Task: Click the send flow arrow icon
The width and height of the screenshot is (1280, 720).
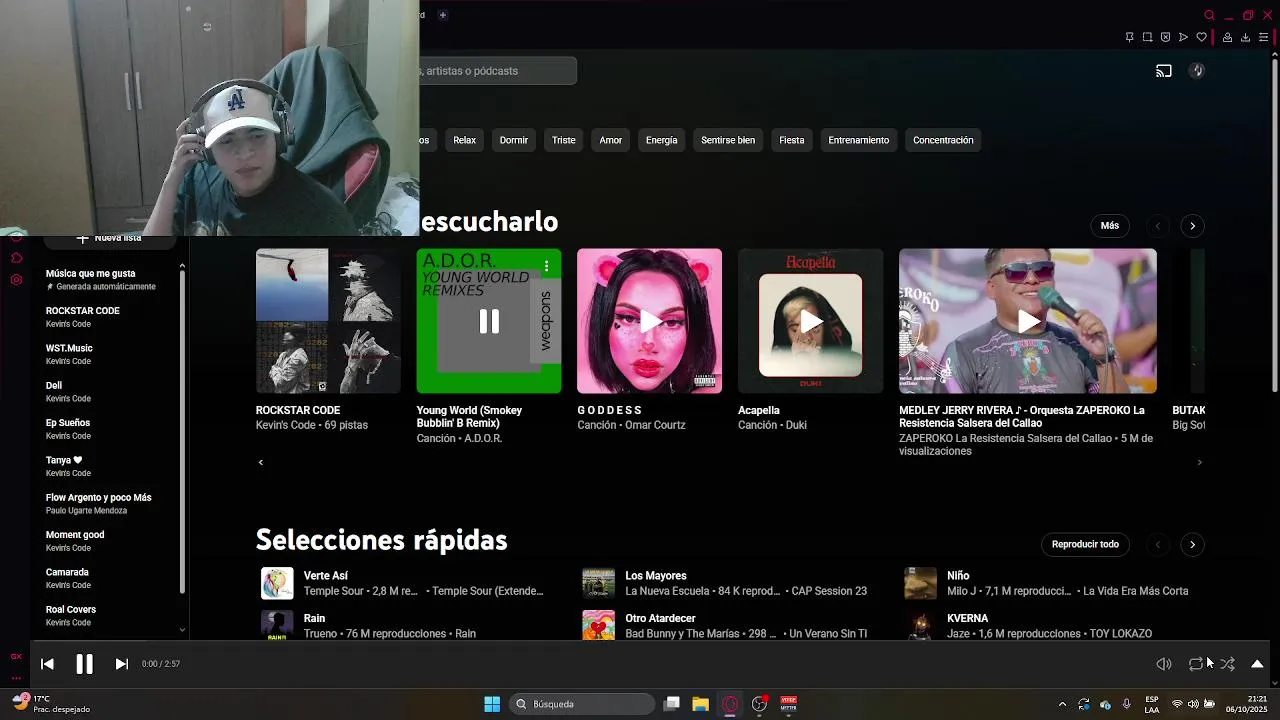Action: [1183, 37]
